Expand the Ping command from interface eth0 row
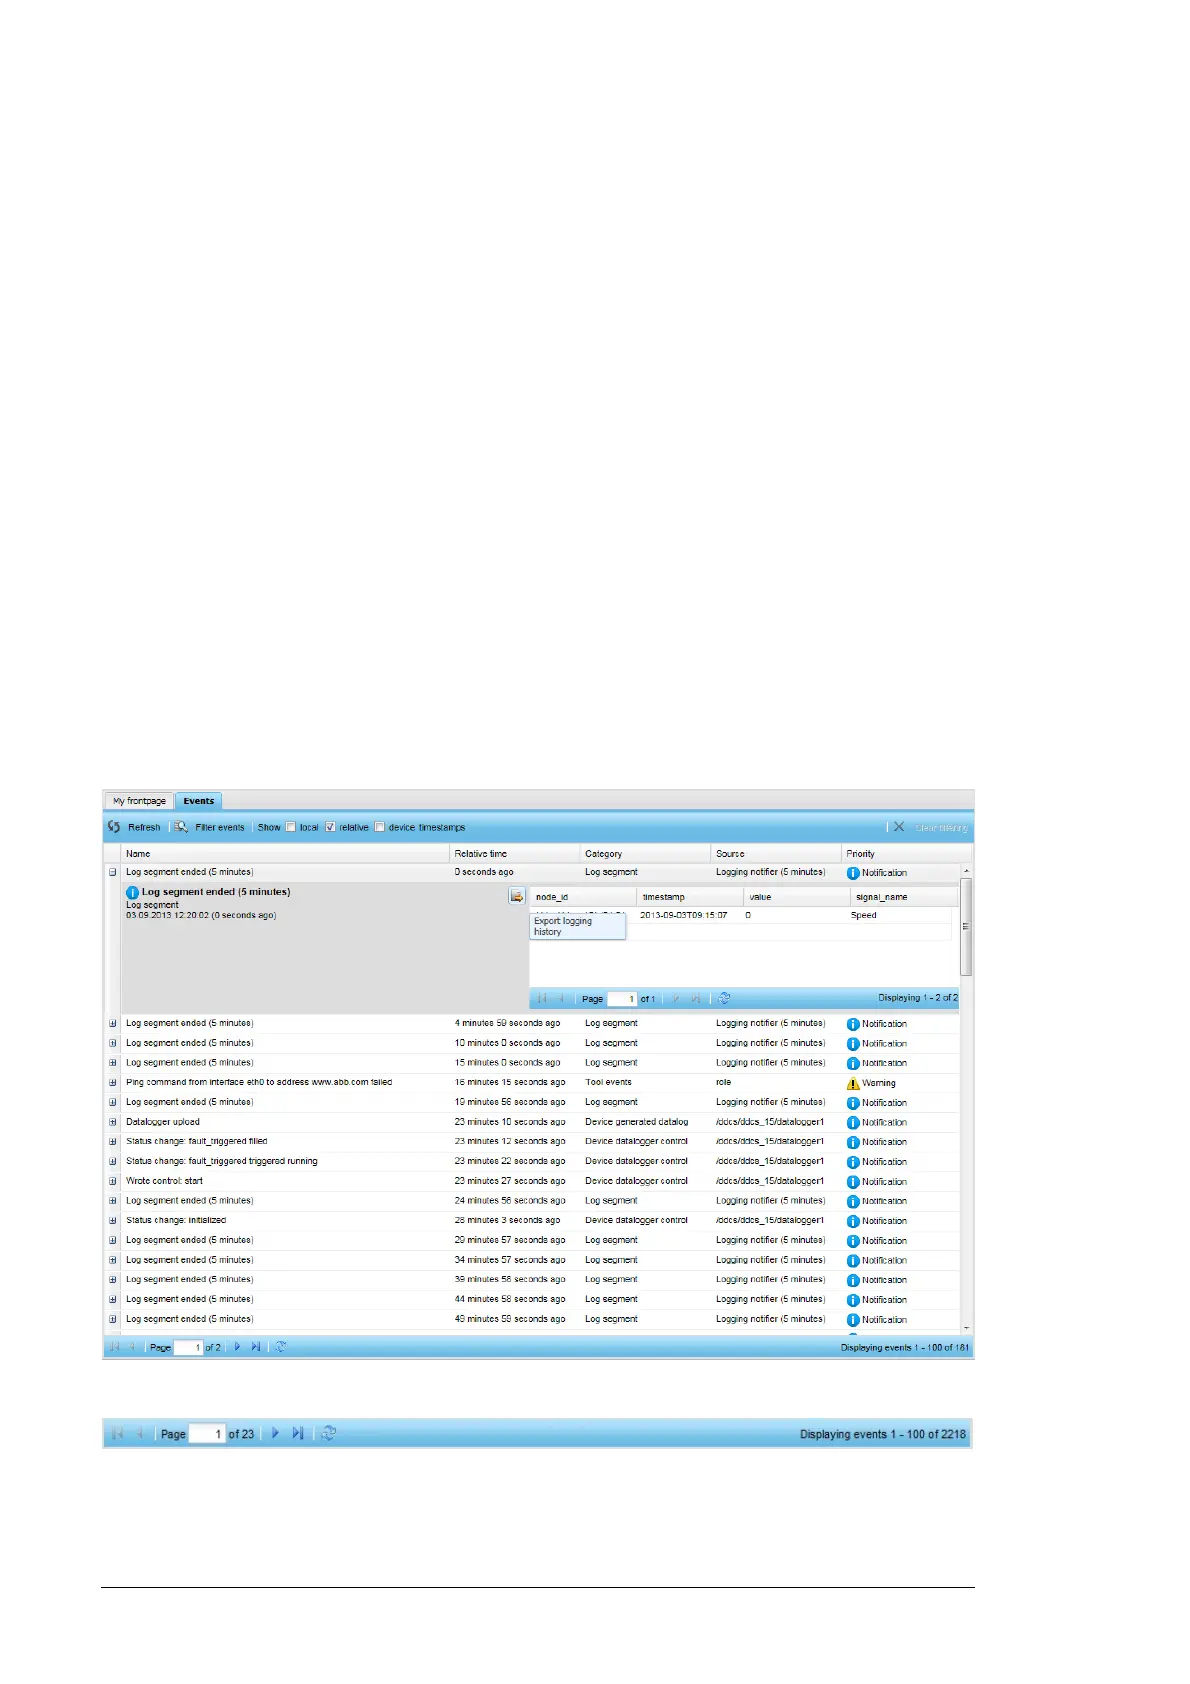The width and height of the screenshot is (1190, 1684). [x=113, y=1082]
